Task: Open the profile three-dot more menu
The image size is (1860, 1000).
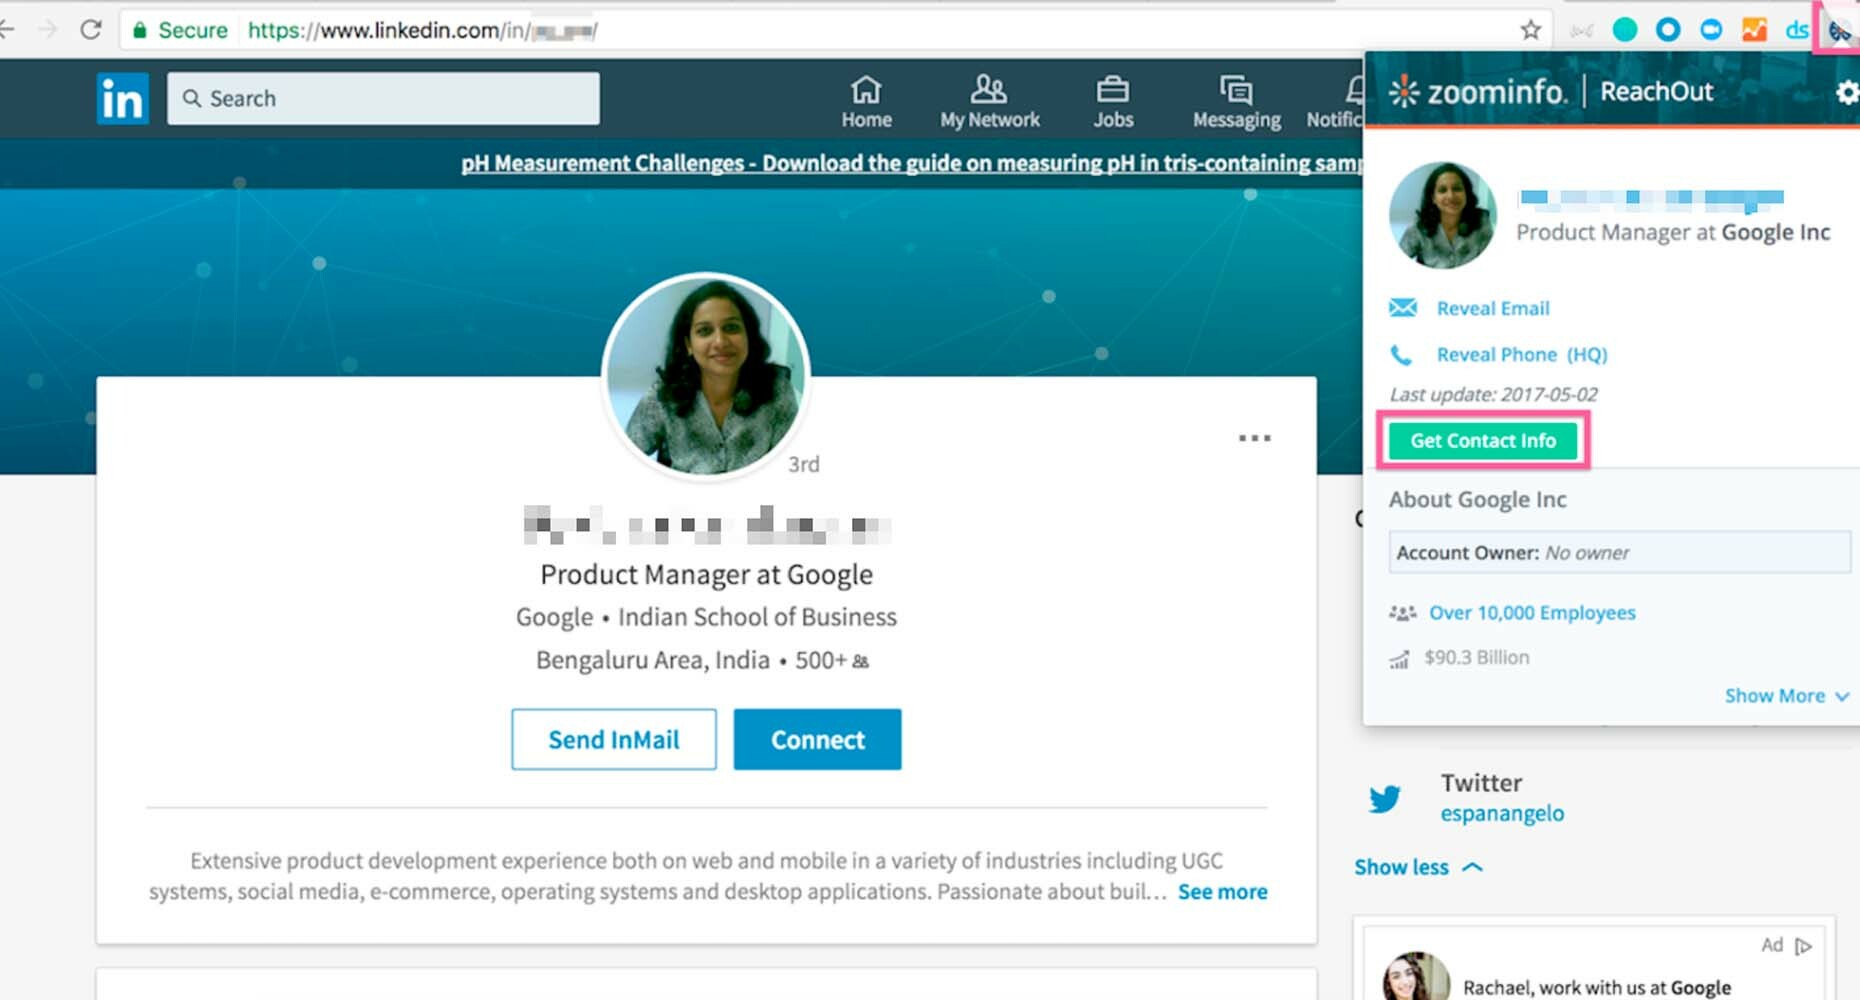Action: tap(1254, 437)
